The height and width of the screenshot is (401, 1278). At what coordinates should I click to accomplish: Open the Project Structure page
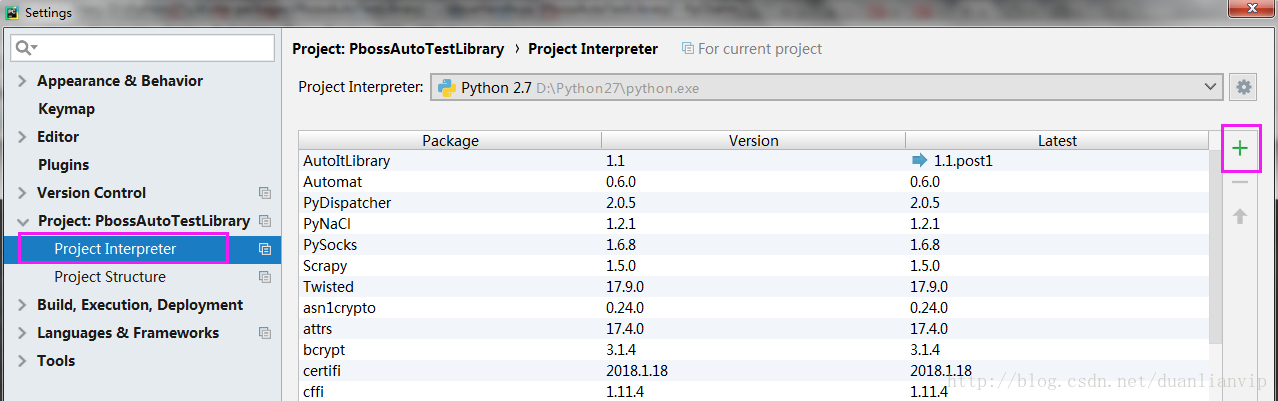coord(110,277)
